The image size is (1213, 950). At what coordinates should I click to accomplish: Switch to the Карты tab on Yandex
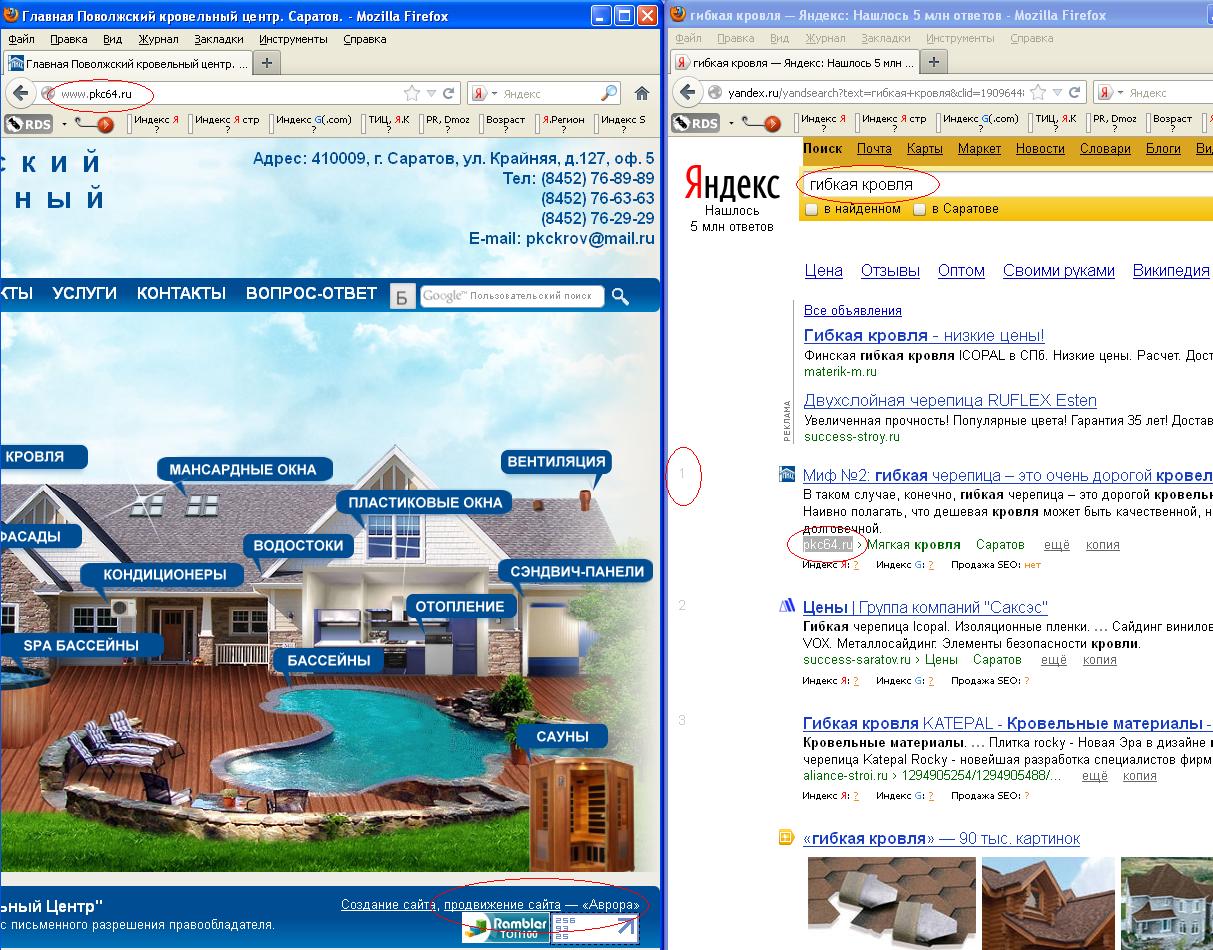924,148
